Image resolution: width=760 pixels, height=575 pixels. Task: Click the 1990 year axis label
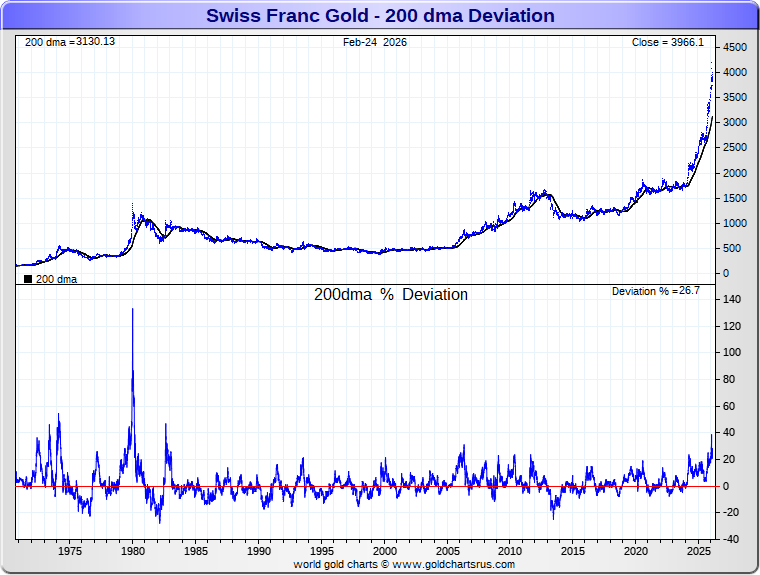coord(259,551)
